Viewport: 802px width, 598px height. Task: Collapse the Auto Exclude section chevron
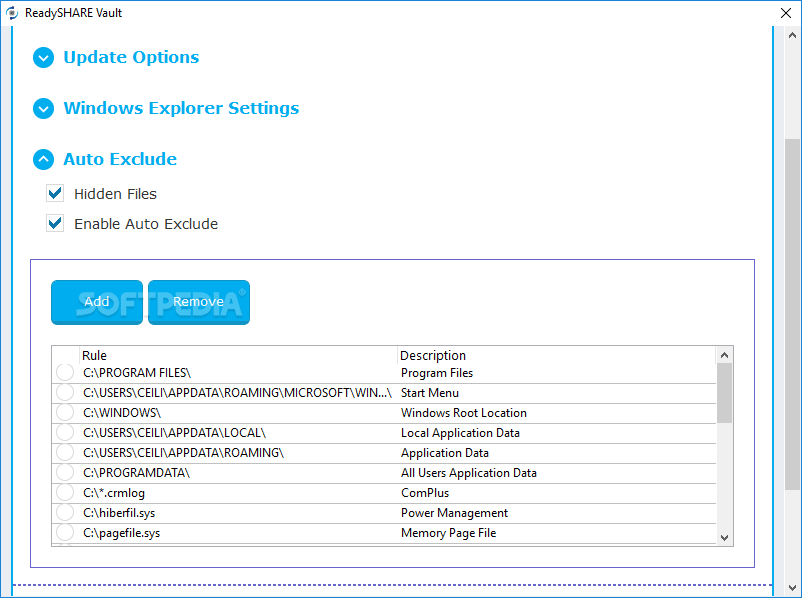click(x=43, y=160)
